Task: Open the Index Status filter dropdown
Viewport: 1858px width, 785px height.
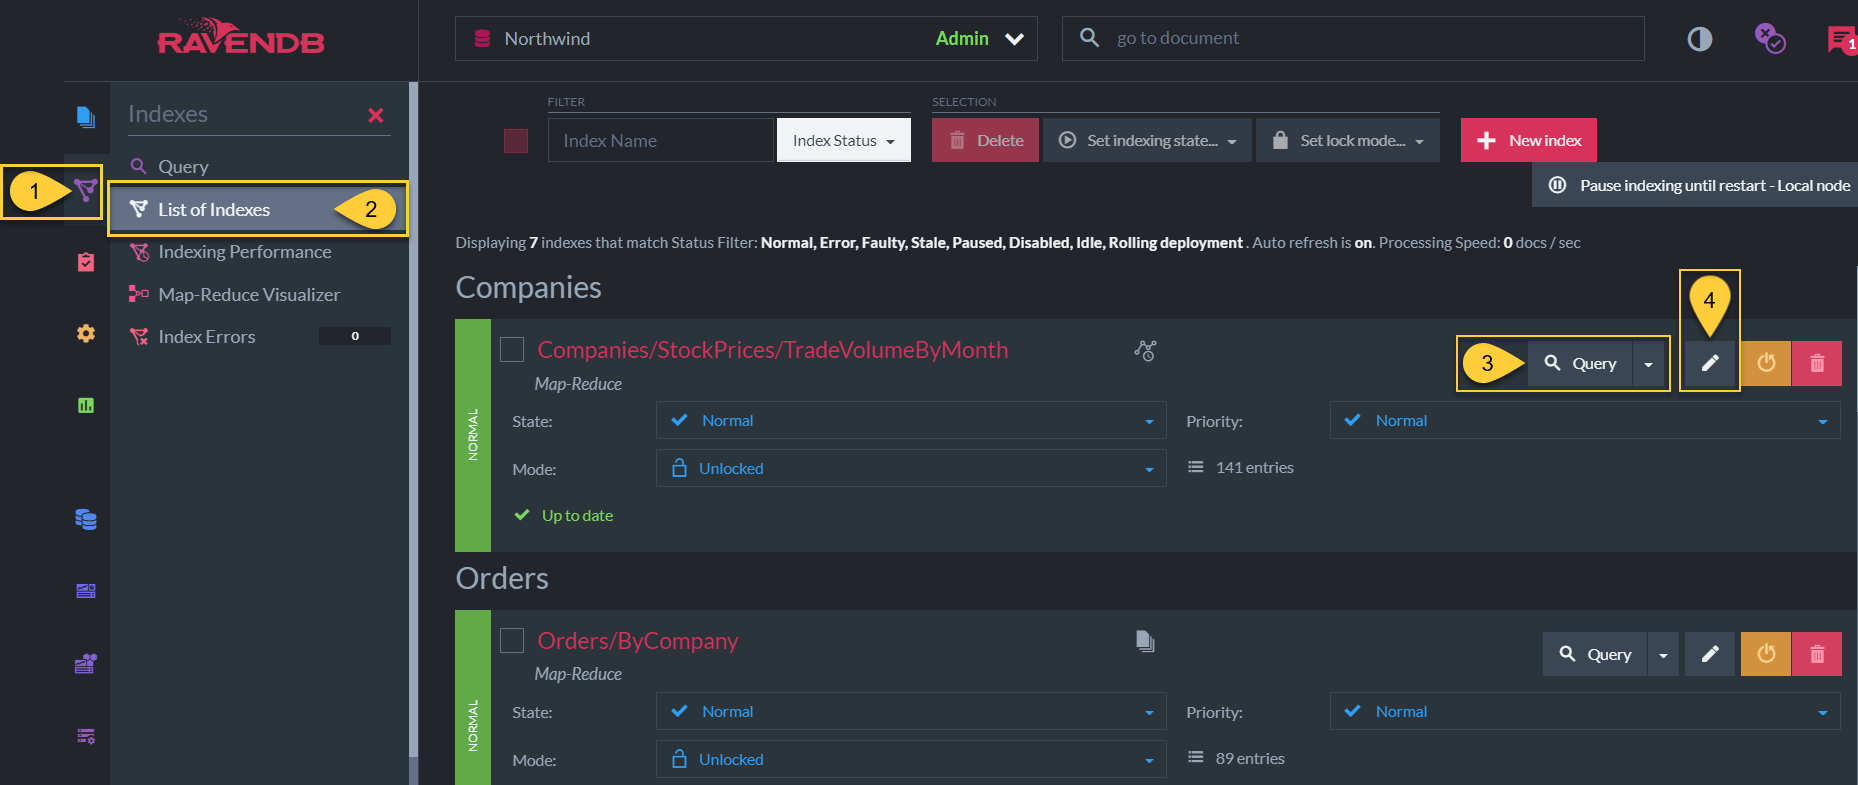Action: point(844,140)
